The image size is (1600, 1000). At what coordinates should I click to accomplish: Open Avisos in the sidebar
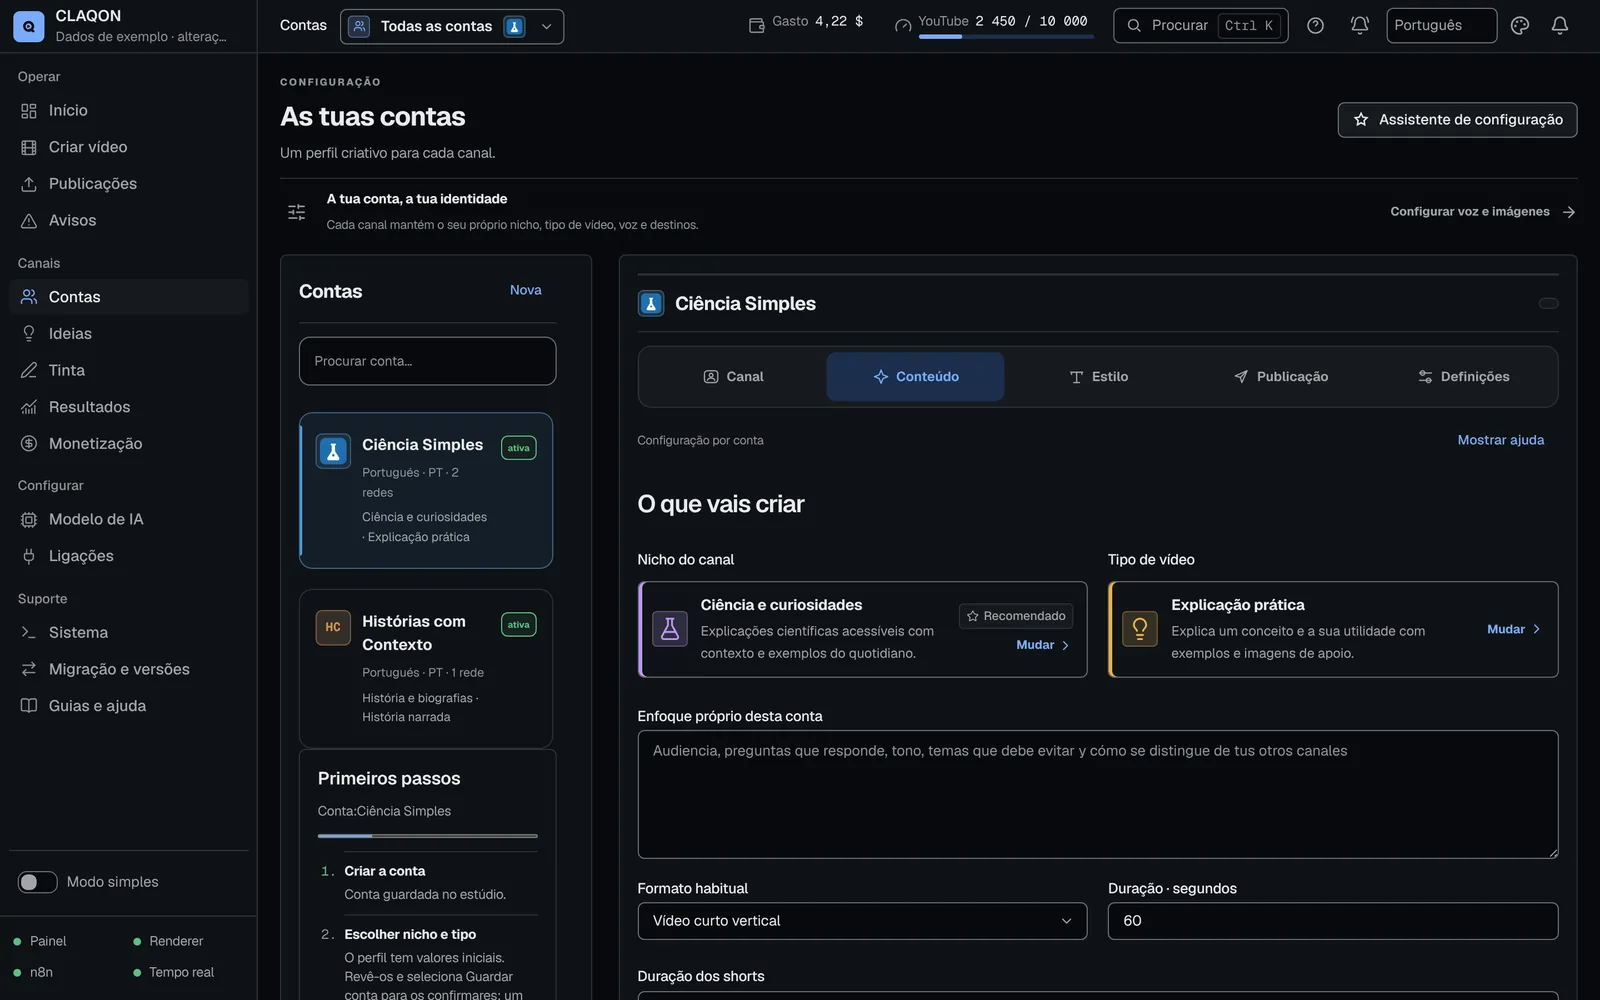[x=128, y=220]
